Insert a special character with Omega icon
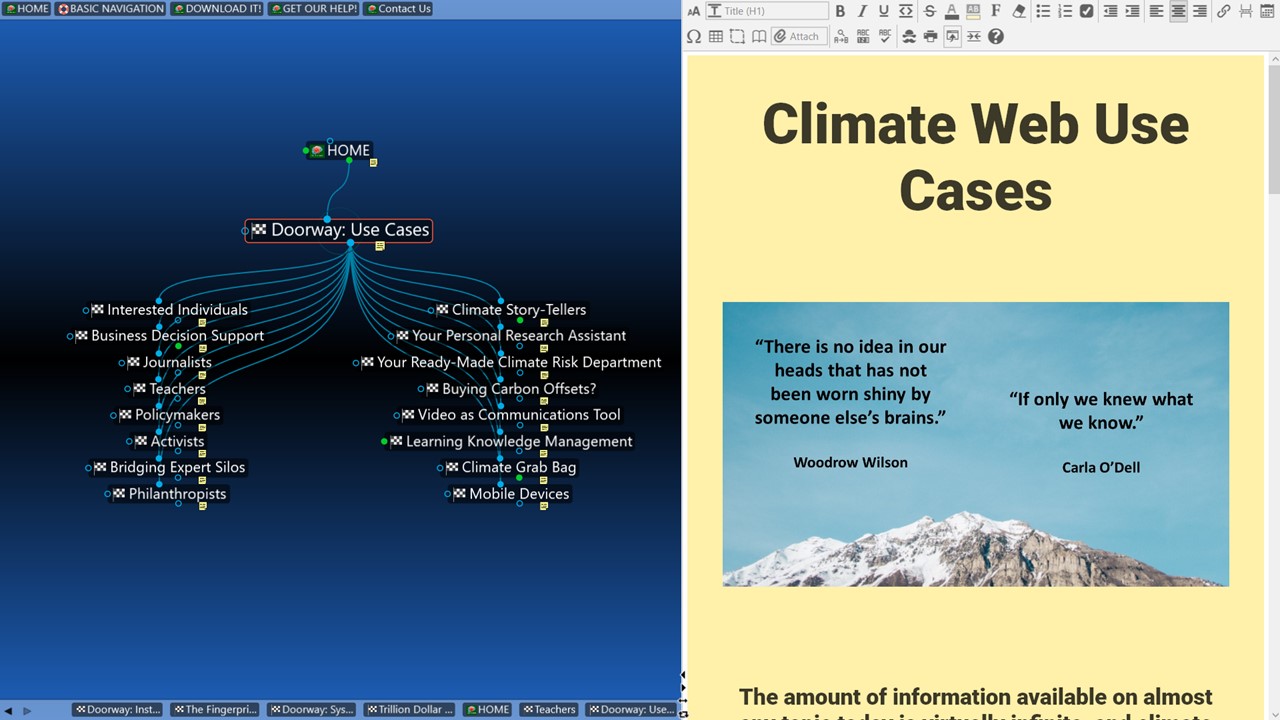 (x=694, y=36)
